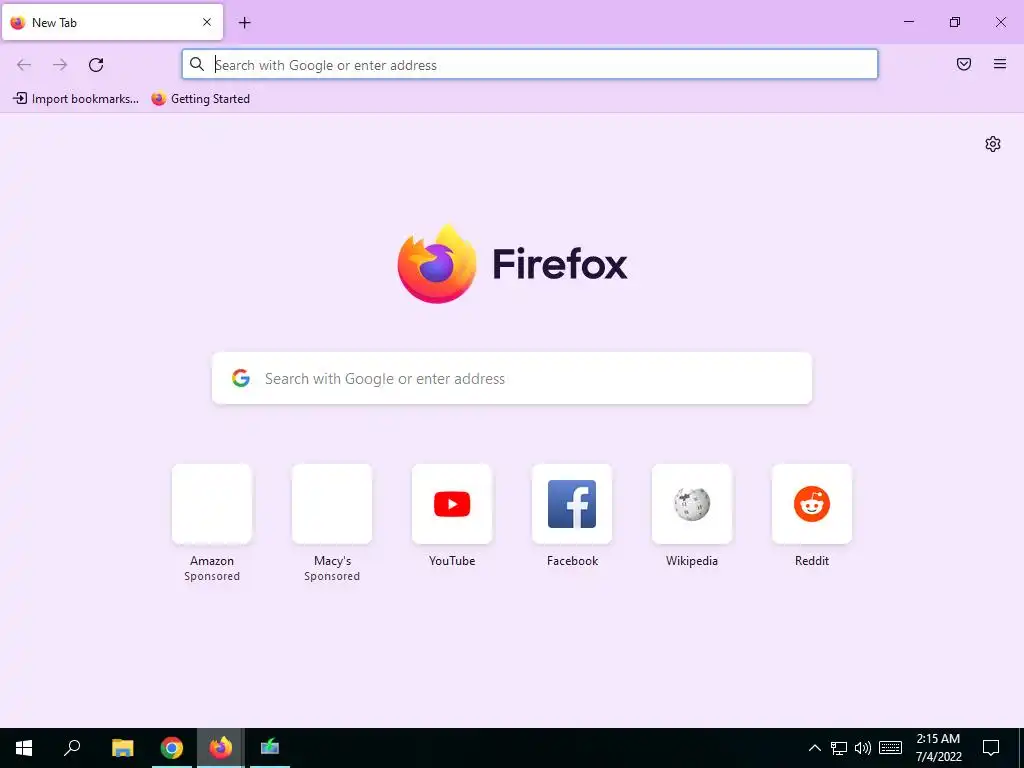Click the address bar magnifier icon
Image resolution: width=1024 pixels, height=768 pixels.
point(197,64)
